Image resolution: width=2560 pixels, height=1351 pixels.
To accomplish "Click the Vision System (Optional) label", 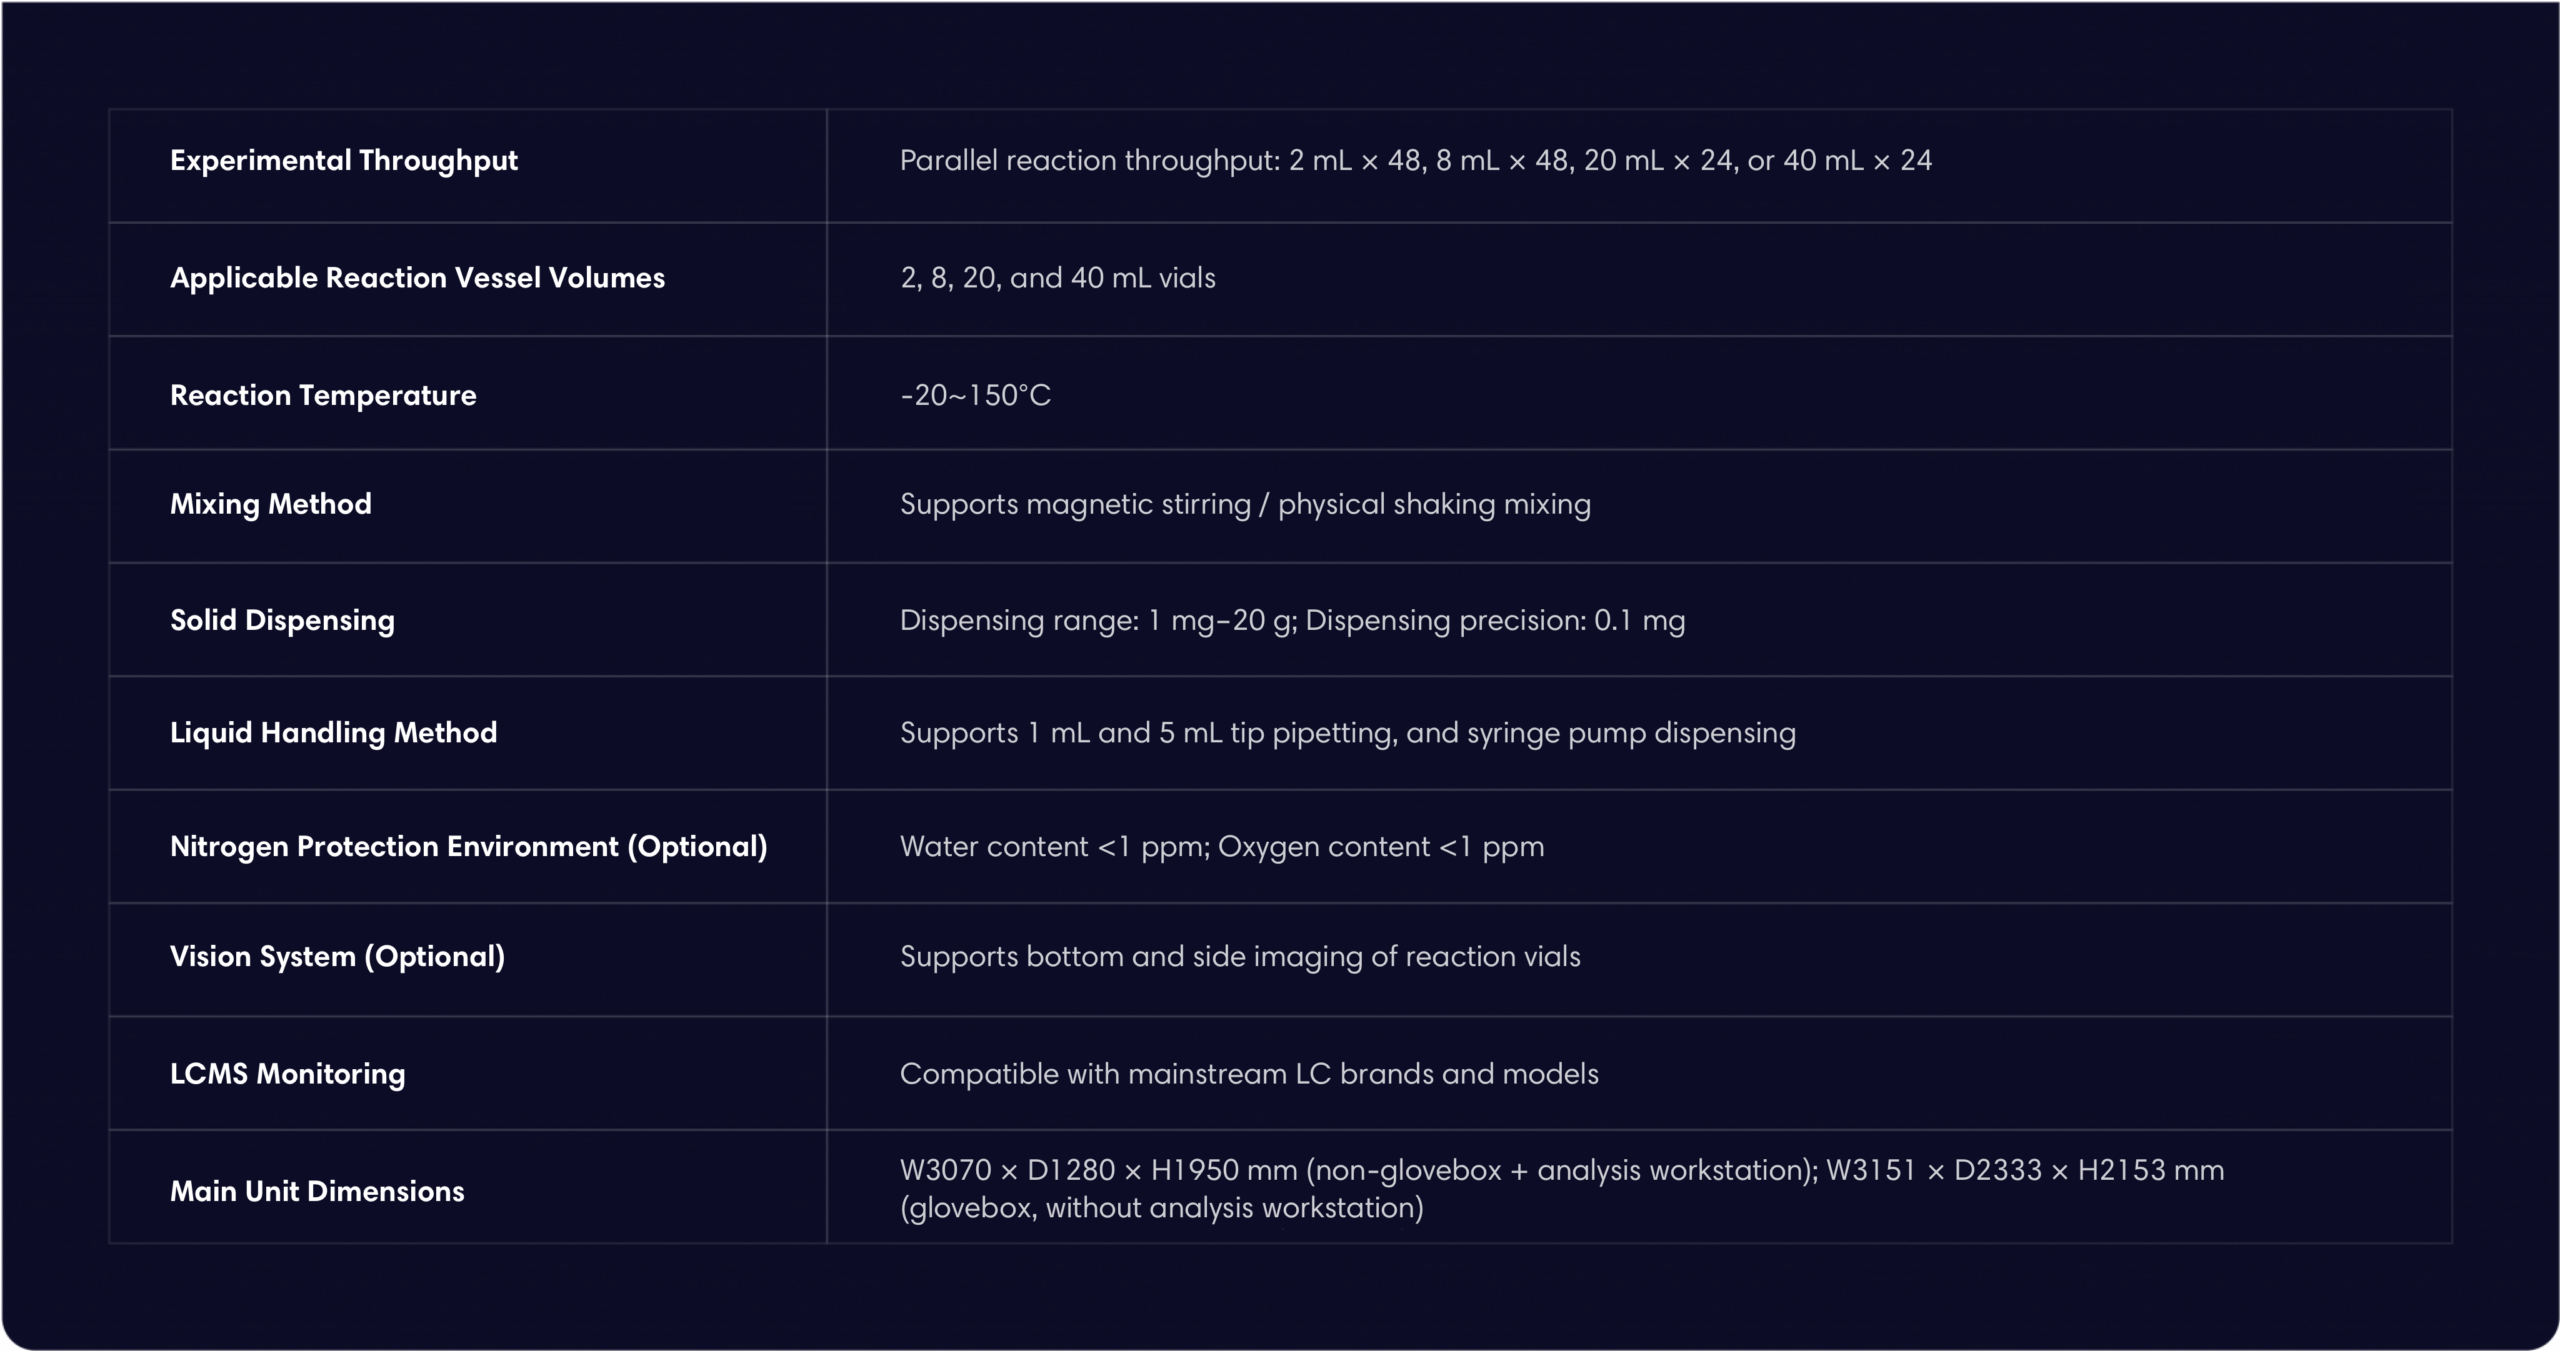I will pos(337,957).
